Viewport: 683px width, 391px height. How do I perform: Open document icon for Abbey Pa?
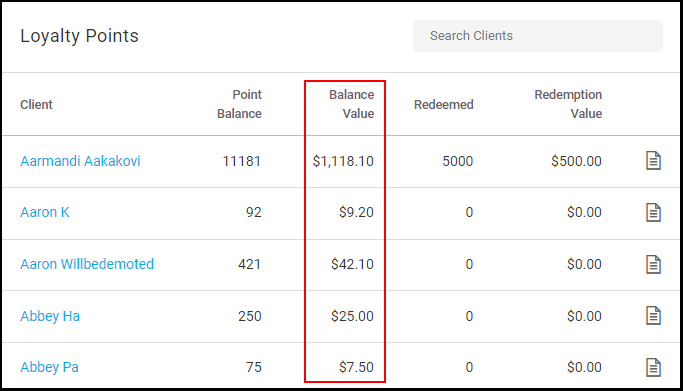653,367
